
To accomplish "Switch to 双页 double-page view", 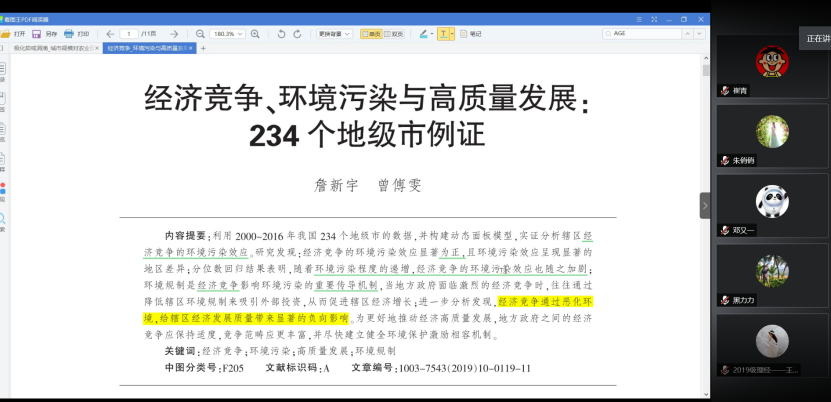I will tap(393, 34).
